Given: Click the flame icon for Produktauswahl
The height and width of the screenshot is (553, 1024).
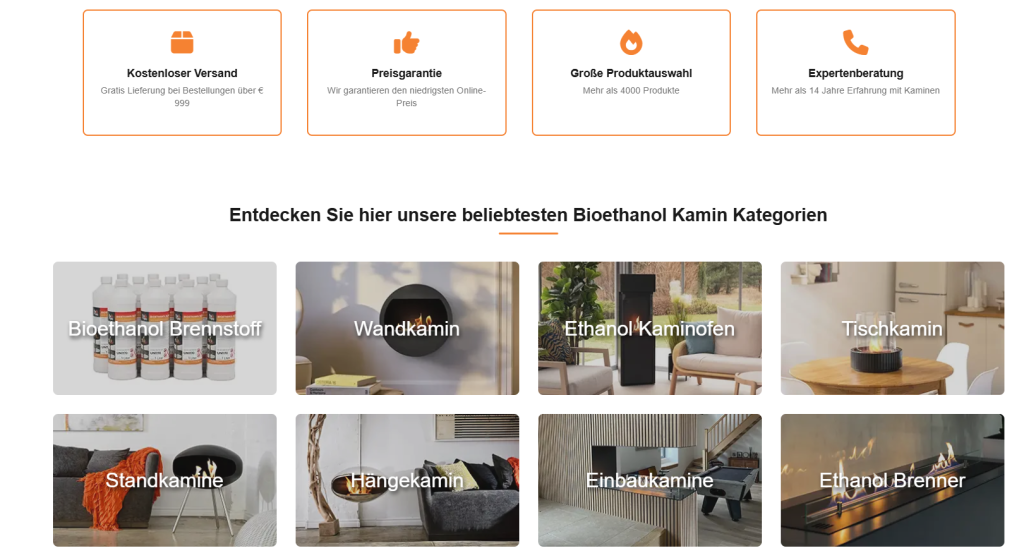Looking at the screenshot, I should [x=631, y=42].
